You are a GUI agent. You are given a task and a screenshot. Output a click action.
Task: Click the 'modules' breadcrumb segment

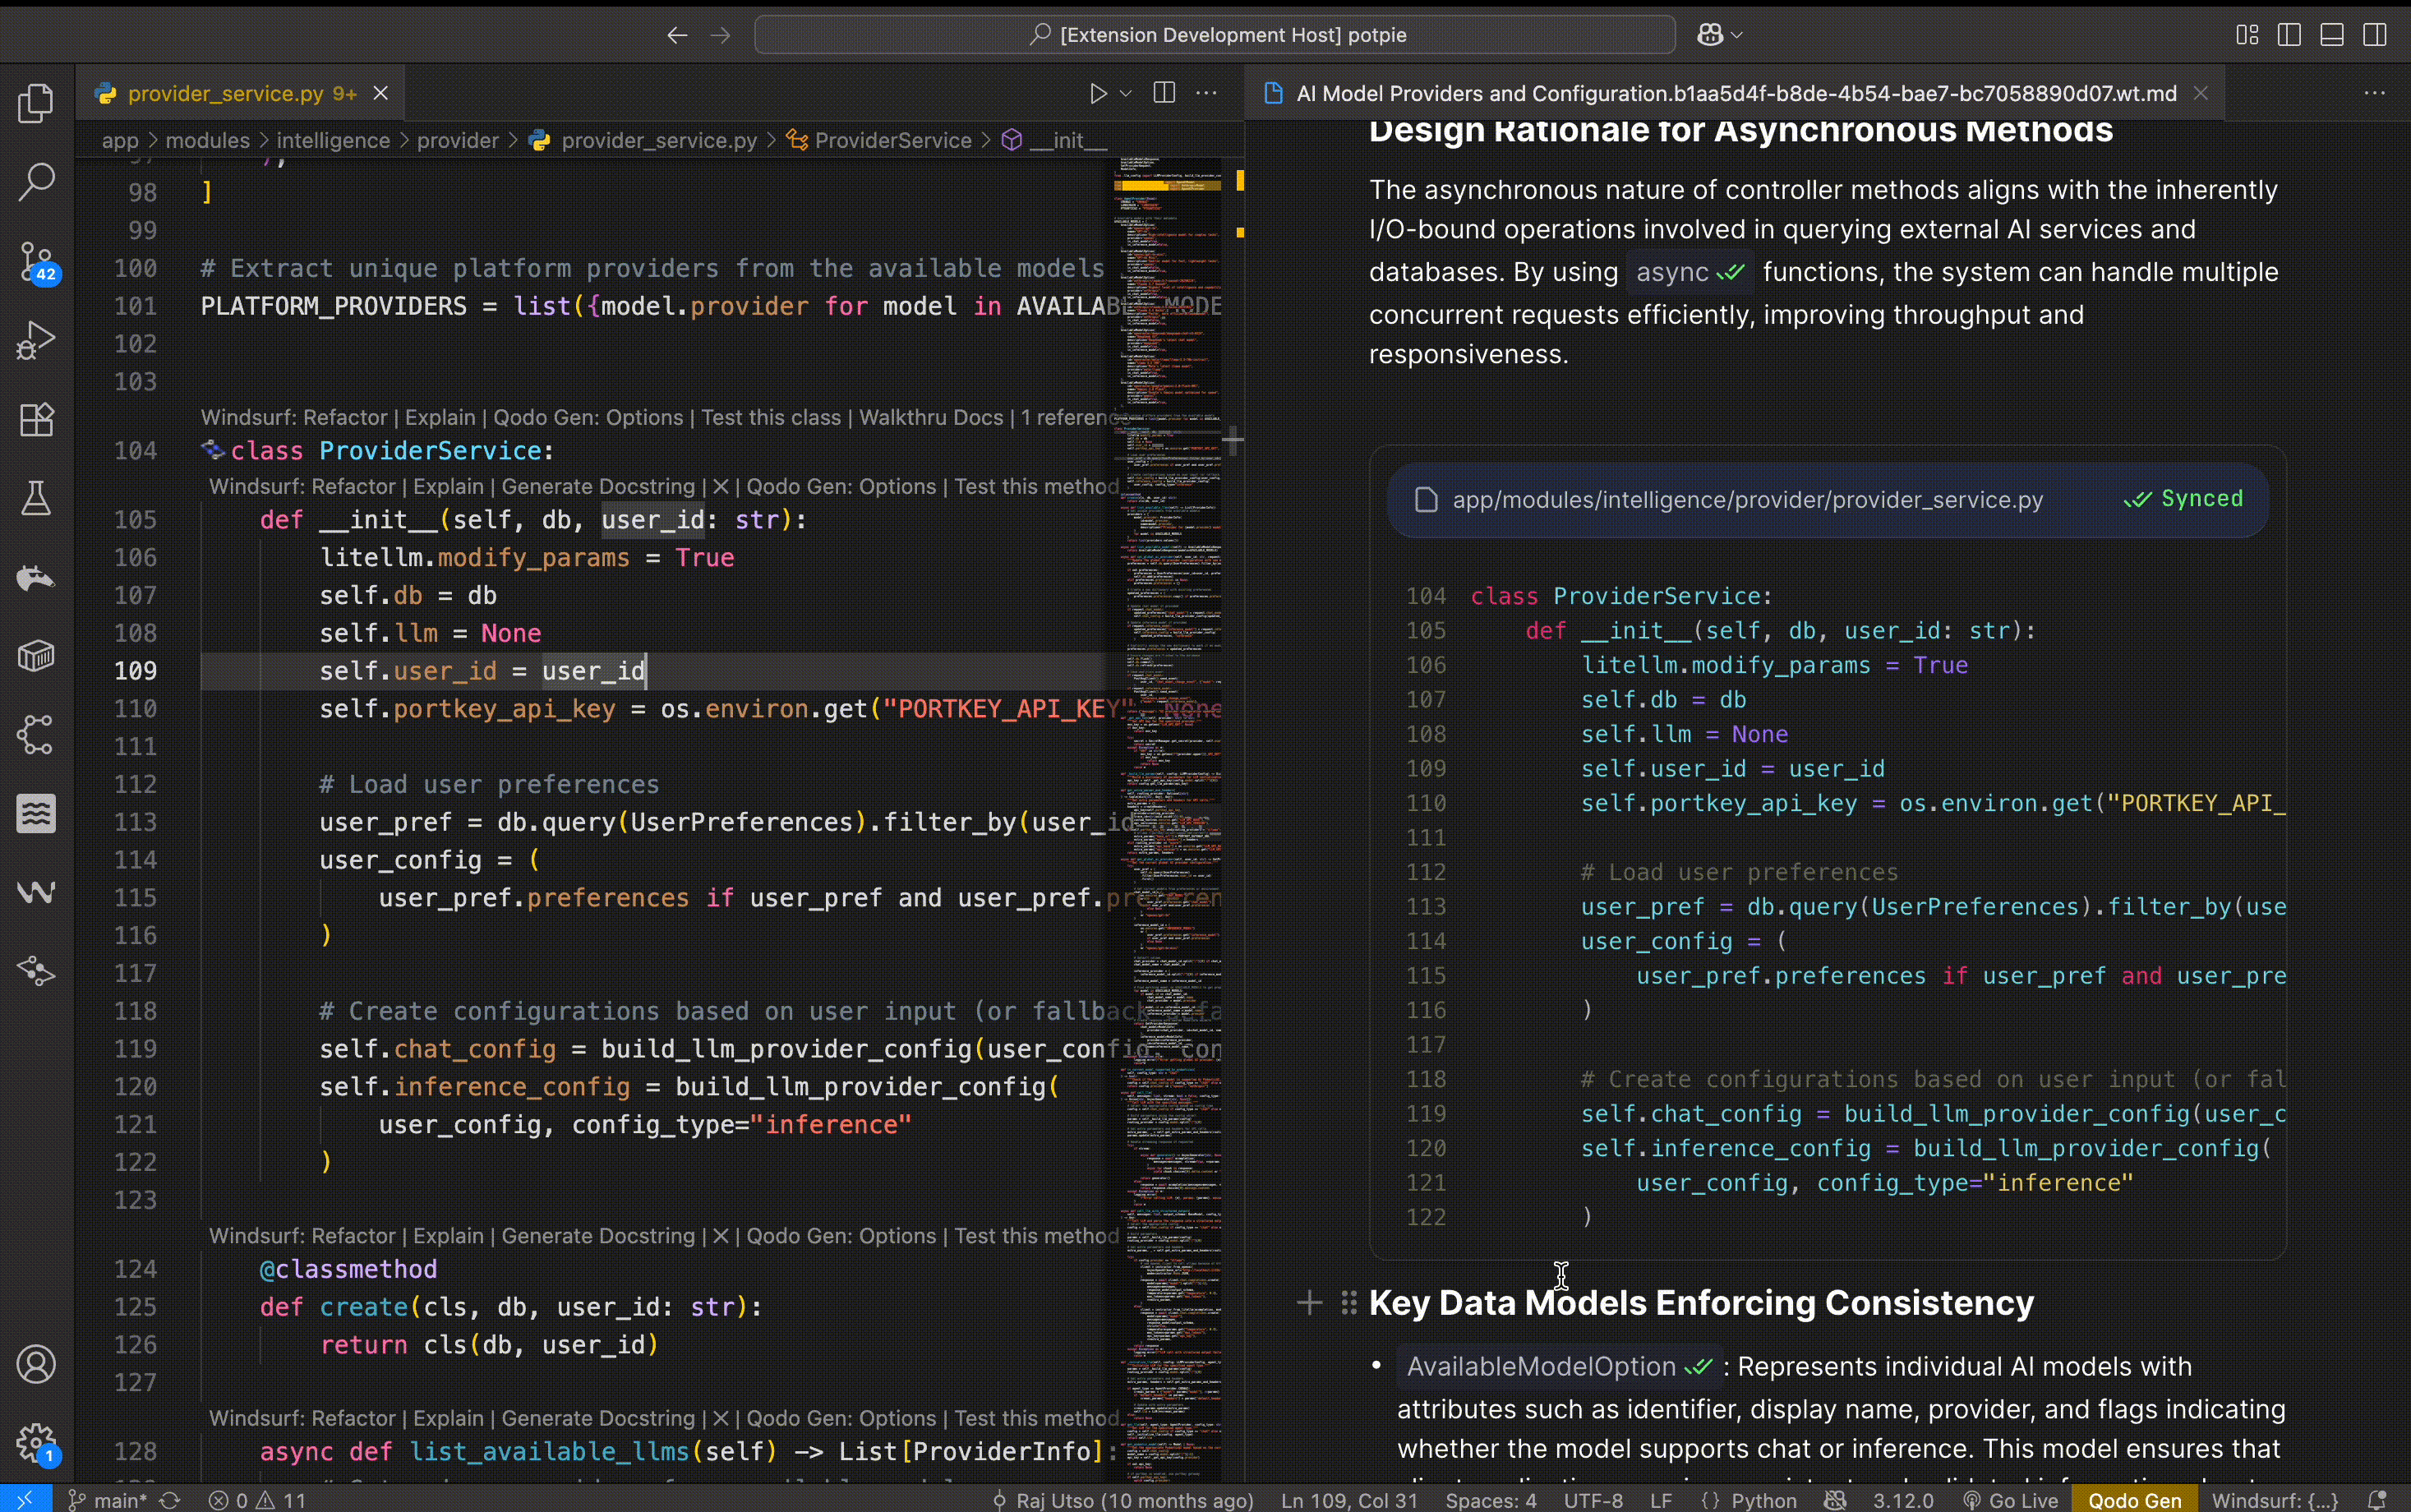click(207, 140)
